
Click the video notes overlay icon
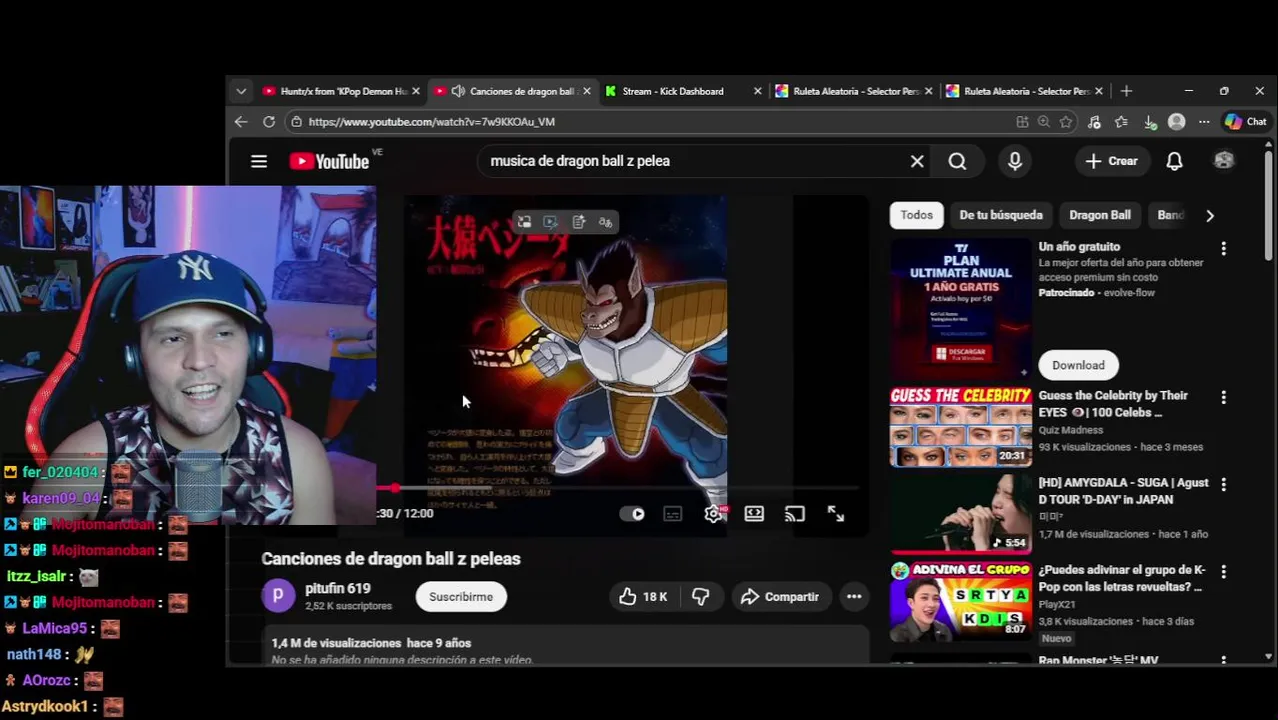(x=578, y=222)
